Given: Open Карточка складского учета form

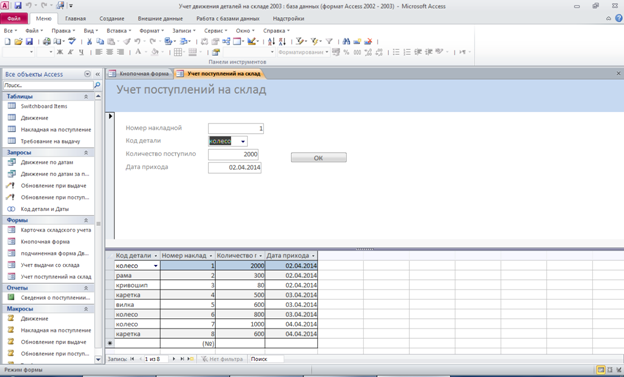Looking at the screenshot, I should click(x=56, y=230).
